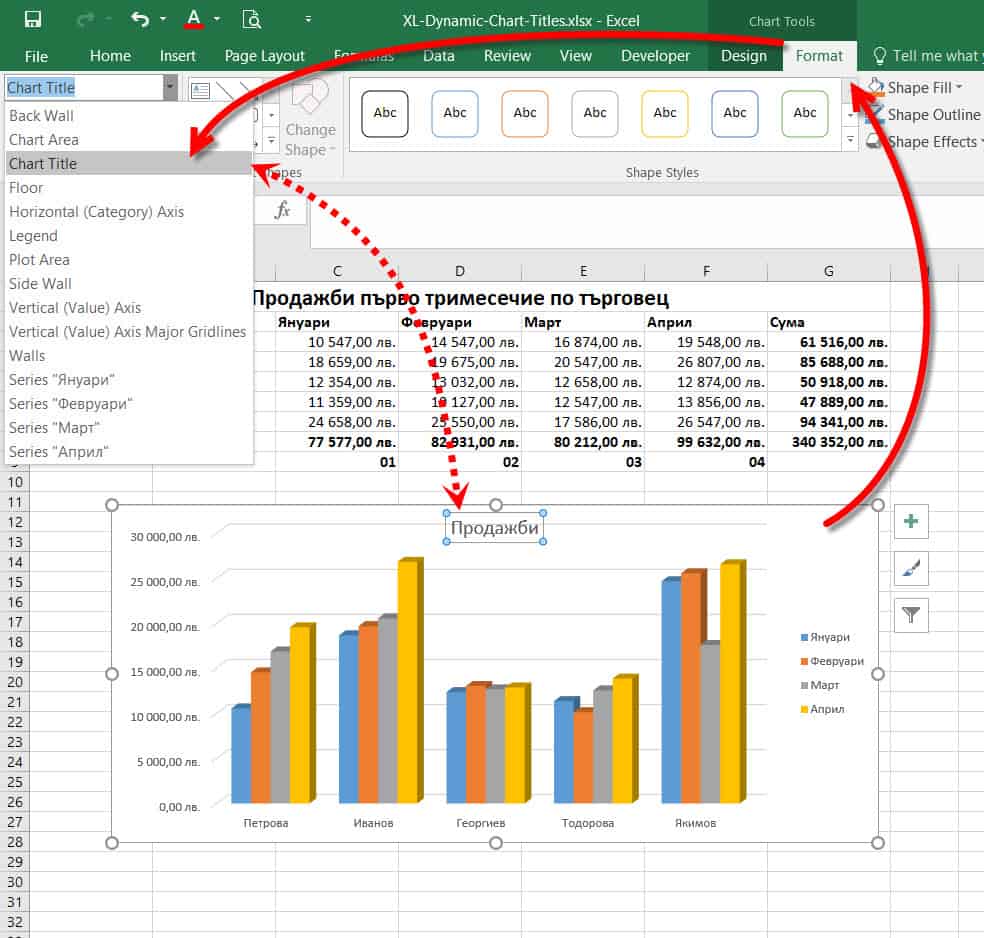The image size is (984, 938).
Task: Pick Vertical (Value) Axis Major Gridlines
Action: point(129,331)
